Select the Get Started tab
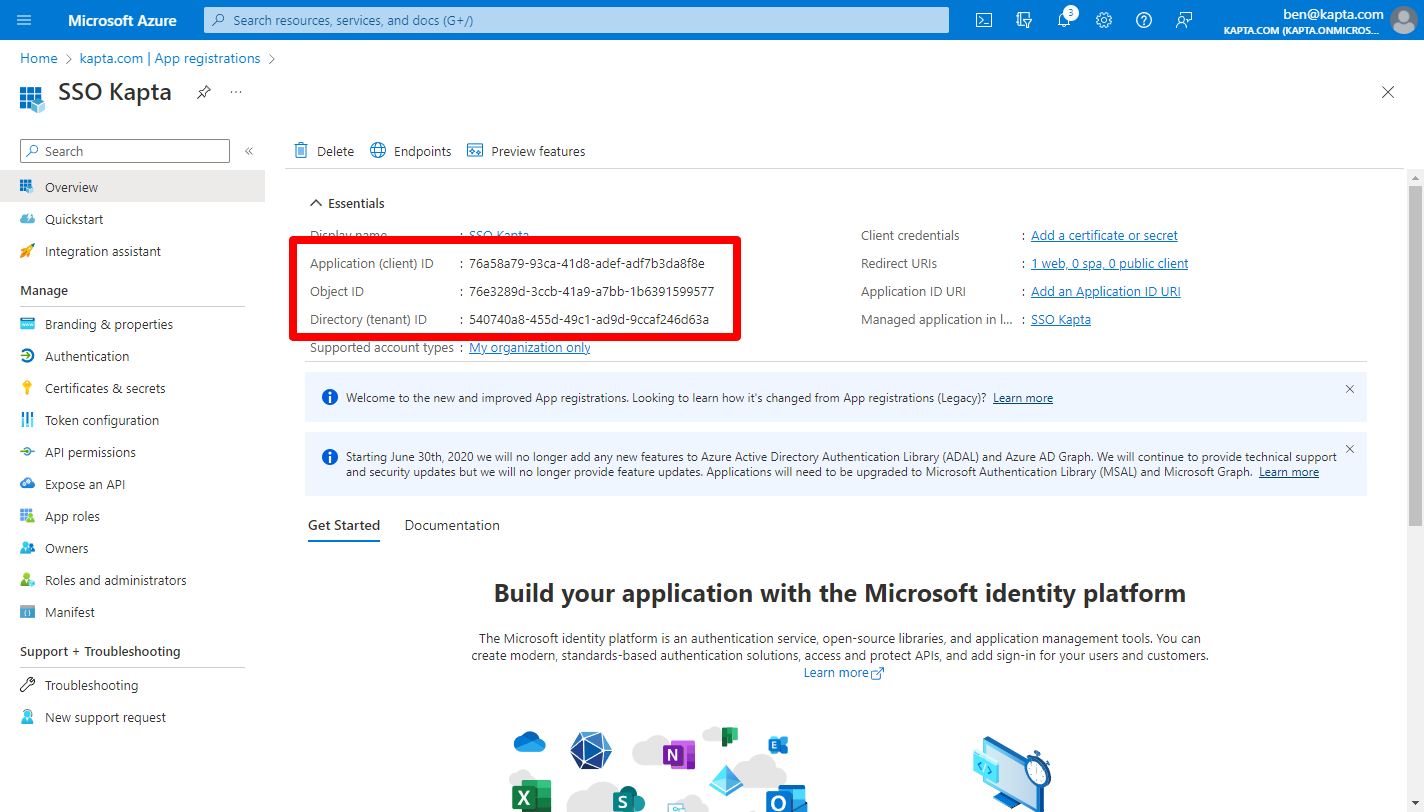The width and height of the screenshot is (1424, 812). point(344,524)
